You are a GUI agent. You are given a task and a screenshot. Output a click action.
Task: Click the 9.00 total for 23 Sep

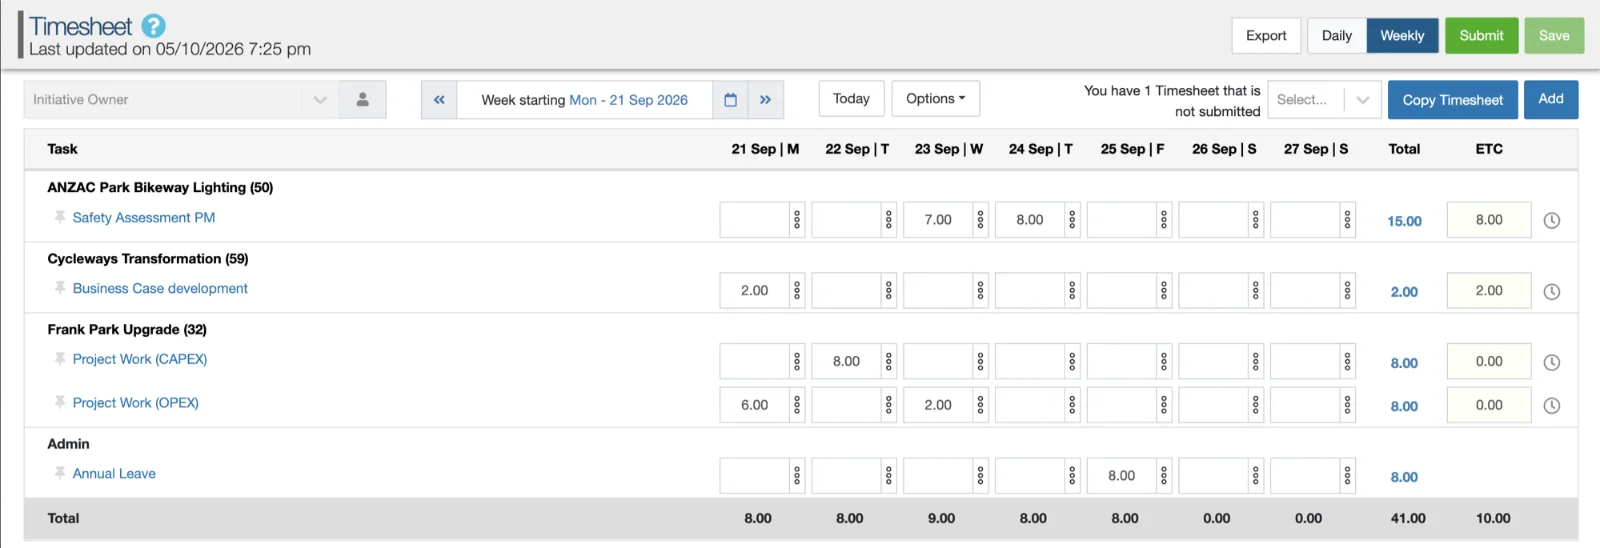click(941, 518)
